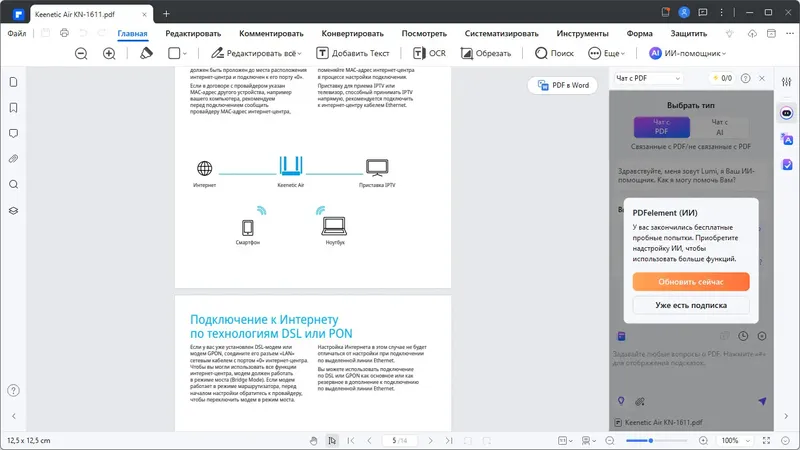Click the Обновить сейчас button
Screen dimensions: 800x450
pos(691,282)
